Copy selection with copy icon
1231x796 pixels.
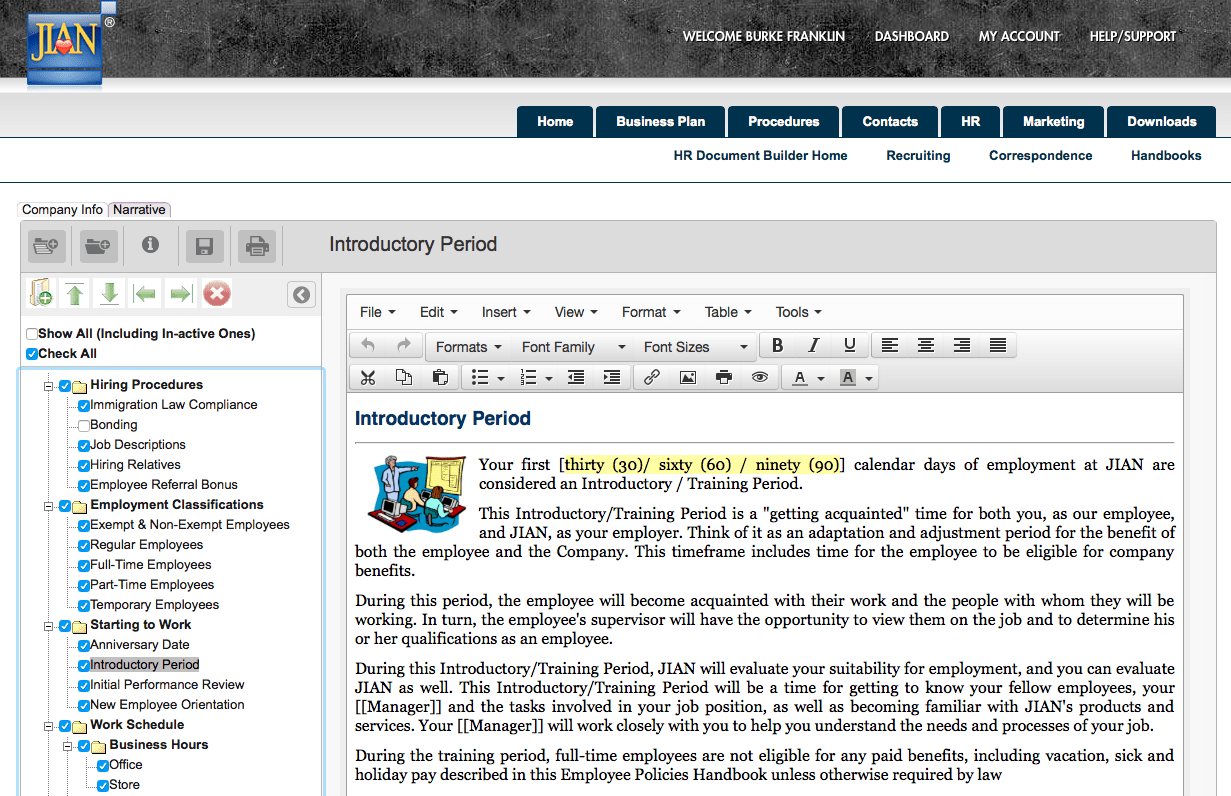click(x=404, y=378)
